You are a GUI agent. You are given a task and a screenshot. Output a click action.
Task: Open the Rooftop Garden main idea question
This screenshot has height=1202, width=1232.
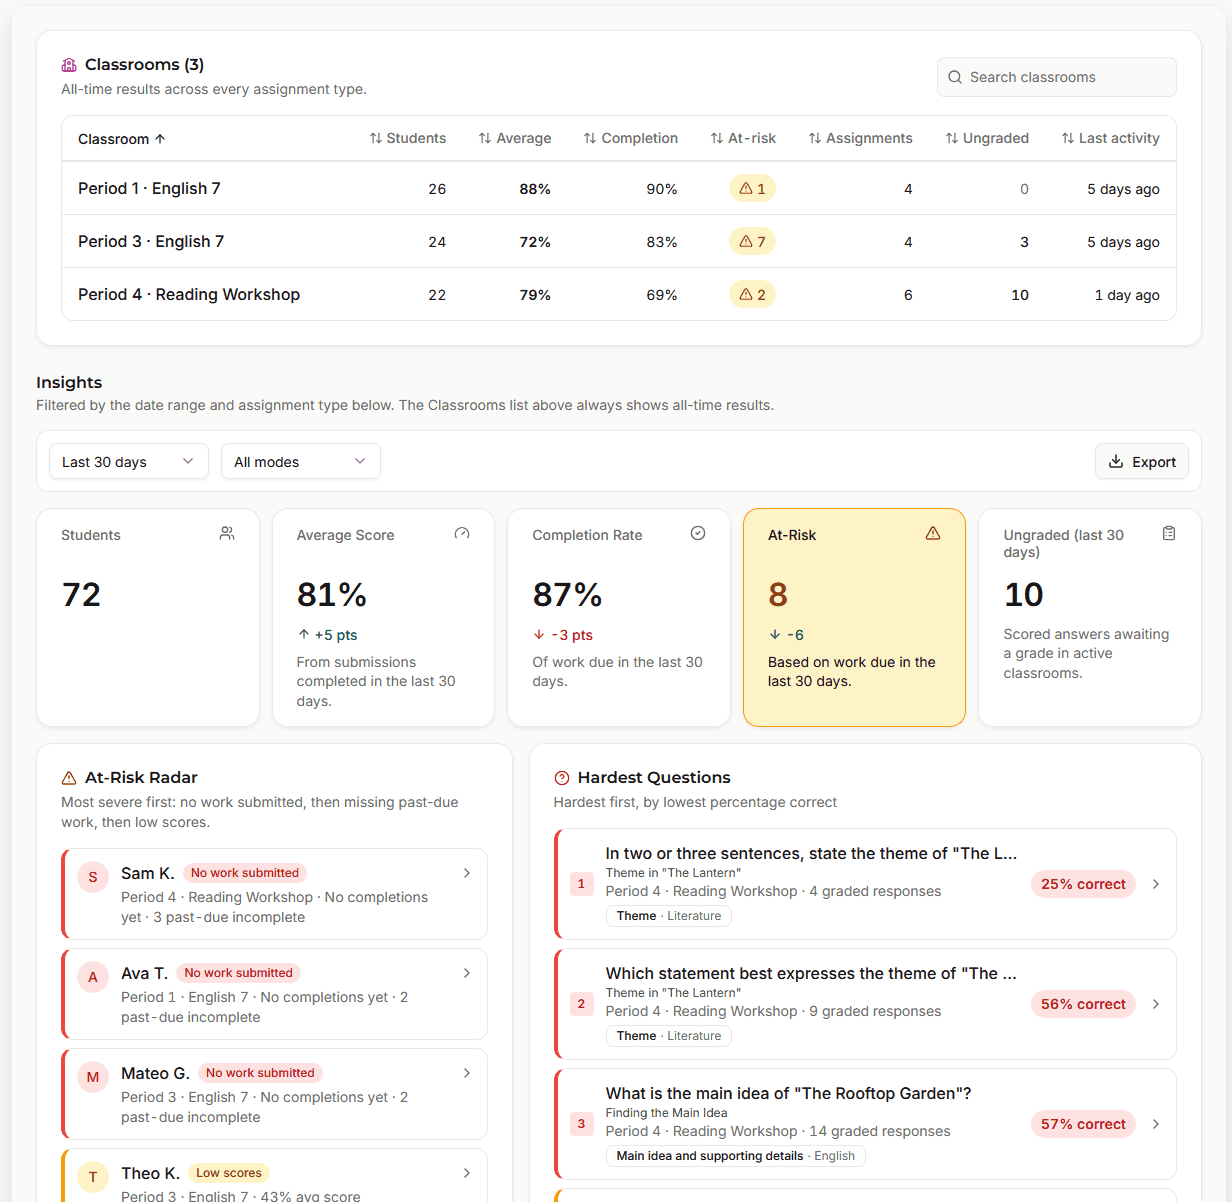[x=866, y=1124]
